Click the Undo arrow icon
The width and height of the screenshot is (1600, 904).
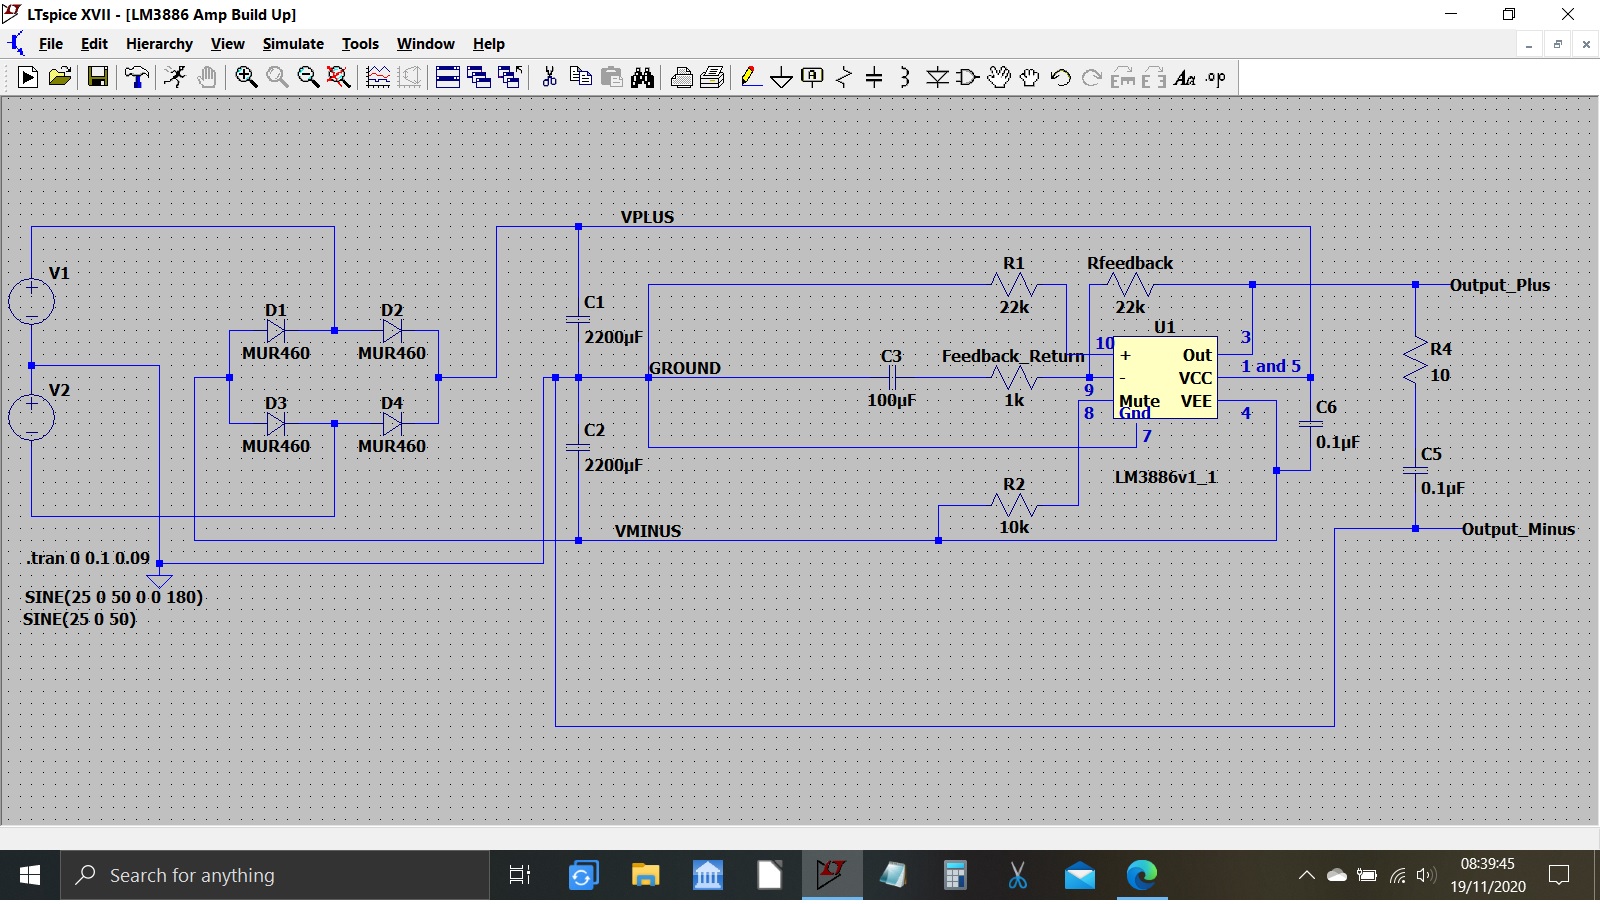pos(1061,77)
